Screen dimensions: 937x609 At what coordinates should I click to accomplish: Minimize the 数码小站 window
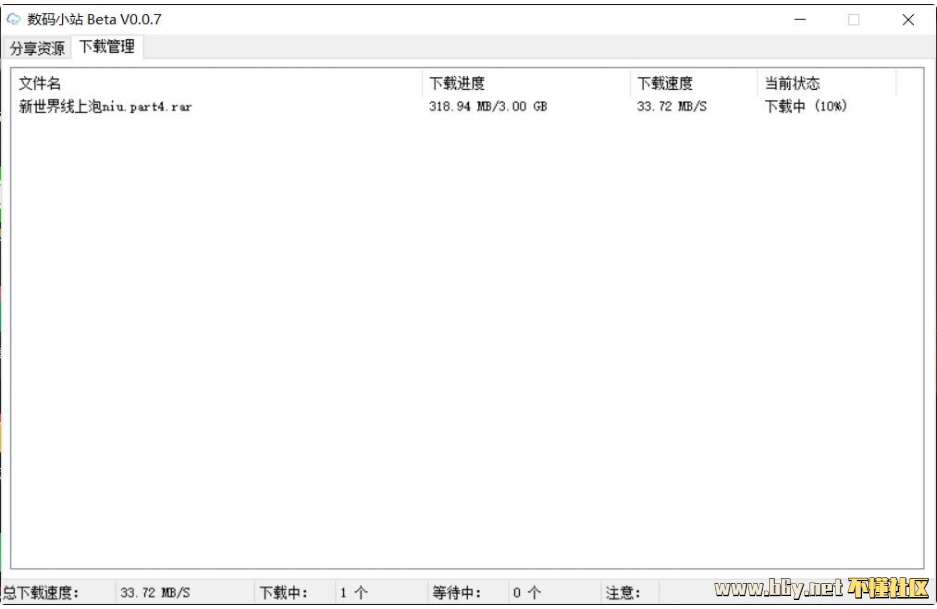800,19
